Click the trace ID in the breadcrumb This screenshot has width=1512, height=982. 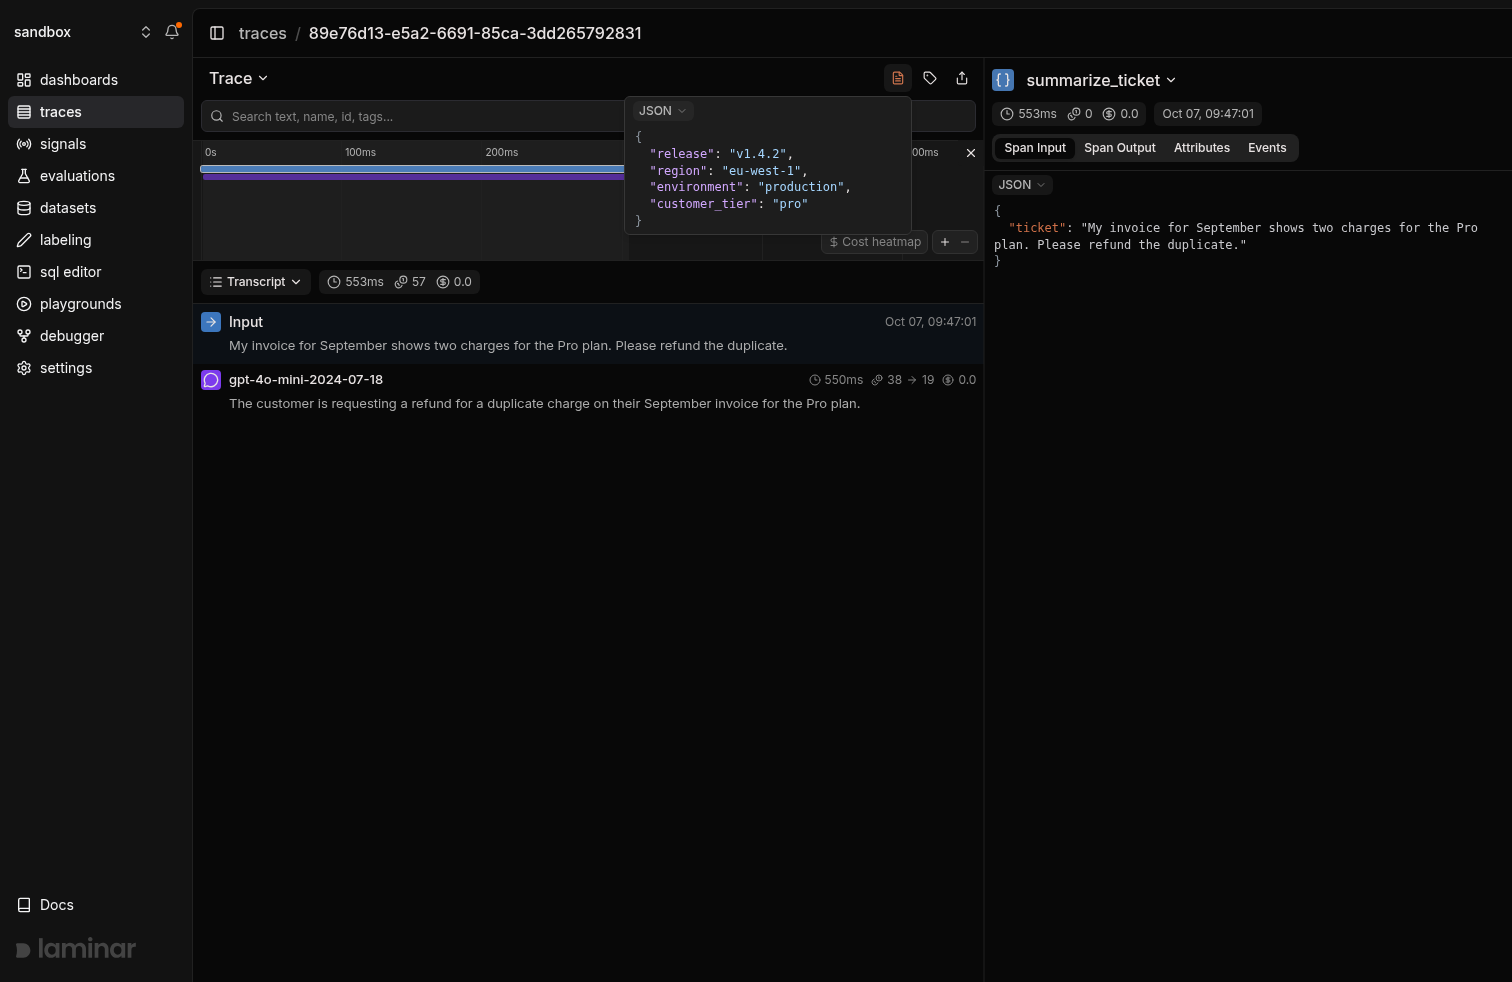(475, 33)
